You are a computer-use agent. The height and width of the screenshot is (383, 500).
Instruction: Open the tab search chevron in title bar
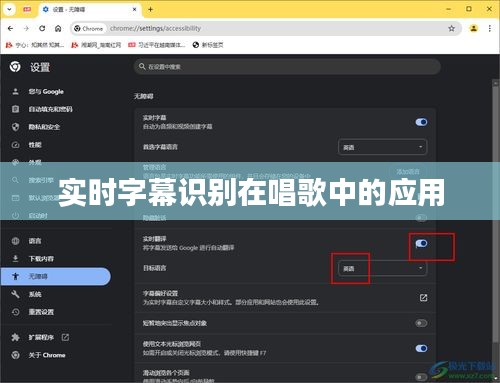point(9,9)
